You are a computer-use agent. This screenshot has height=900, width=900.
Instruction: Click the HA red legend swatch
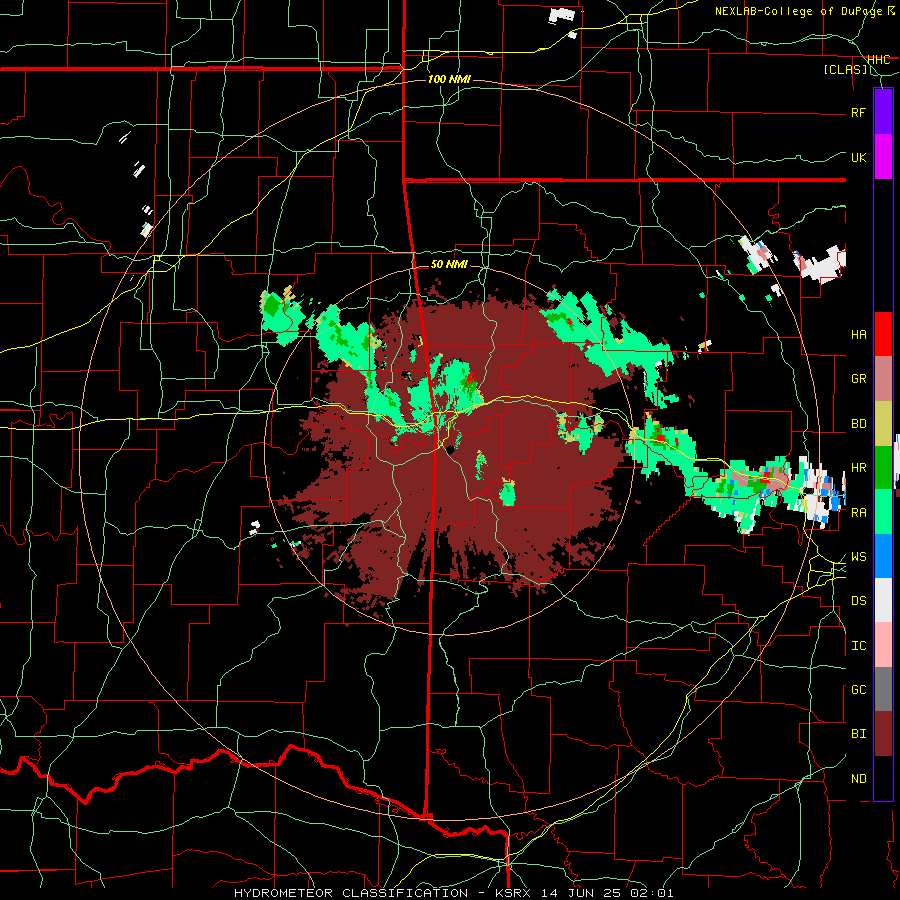point(883,334)
